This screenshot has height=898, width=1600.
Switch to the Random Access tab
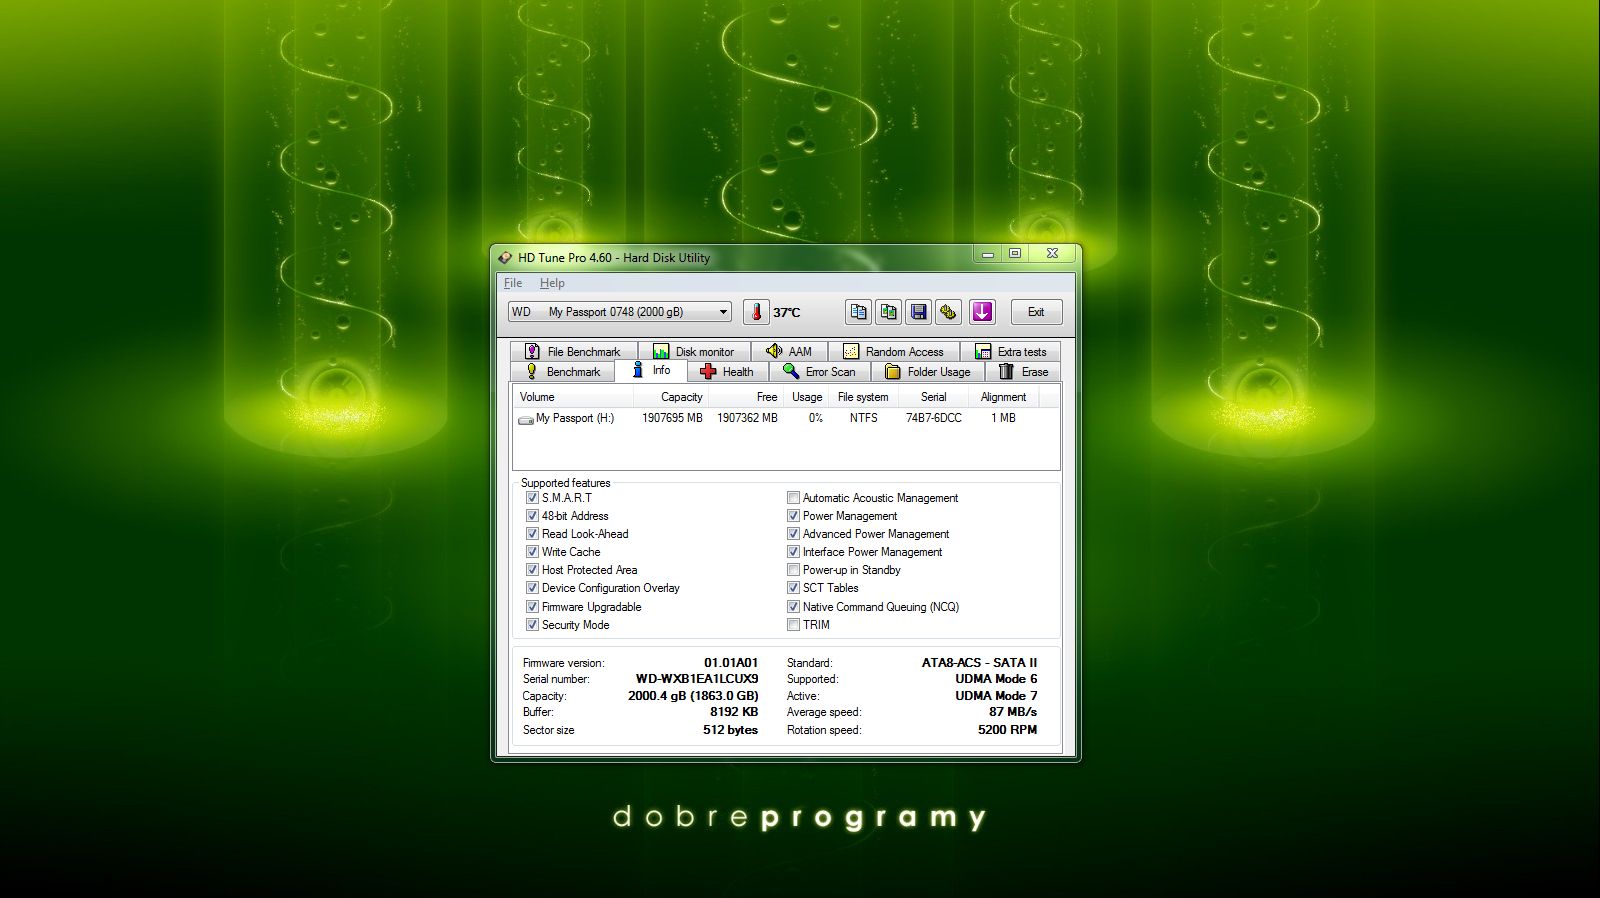893,351
